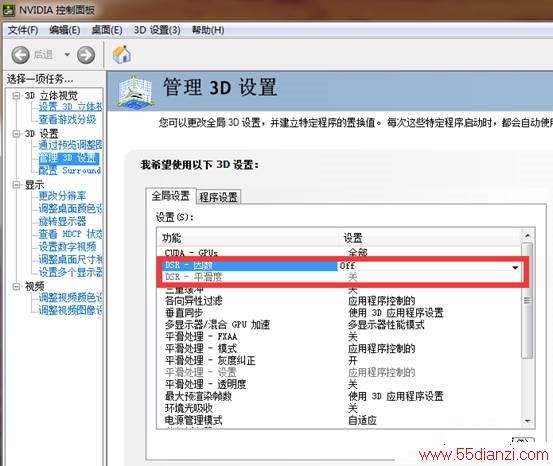Select the 垂直同步 row
This screenshot has height=466, width=553.
[340, 313]
